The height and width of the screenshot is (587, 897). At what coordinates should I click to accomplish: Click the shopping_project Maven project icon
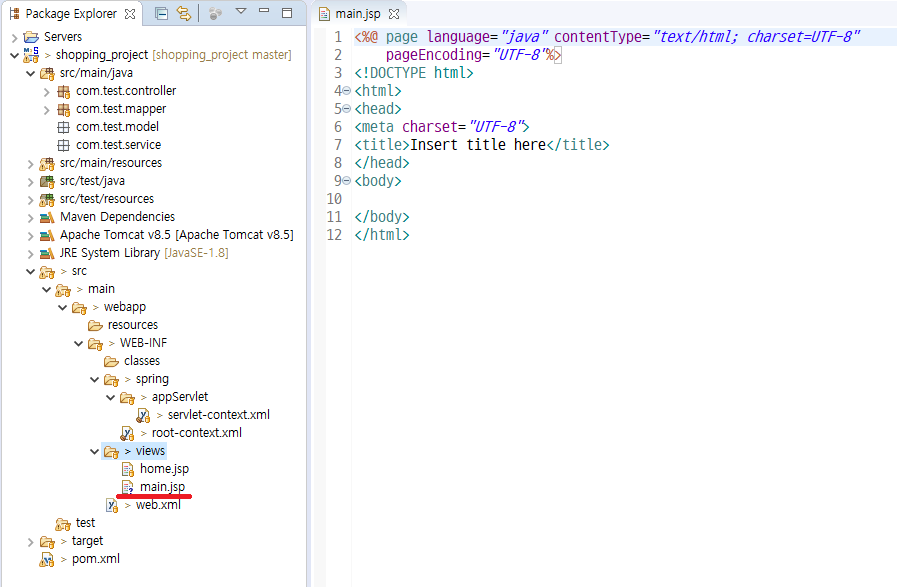click(31, 55)
